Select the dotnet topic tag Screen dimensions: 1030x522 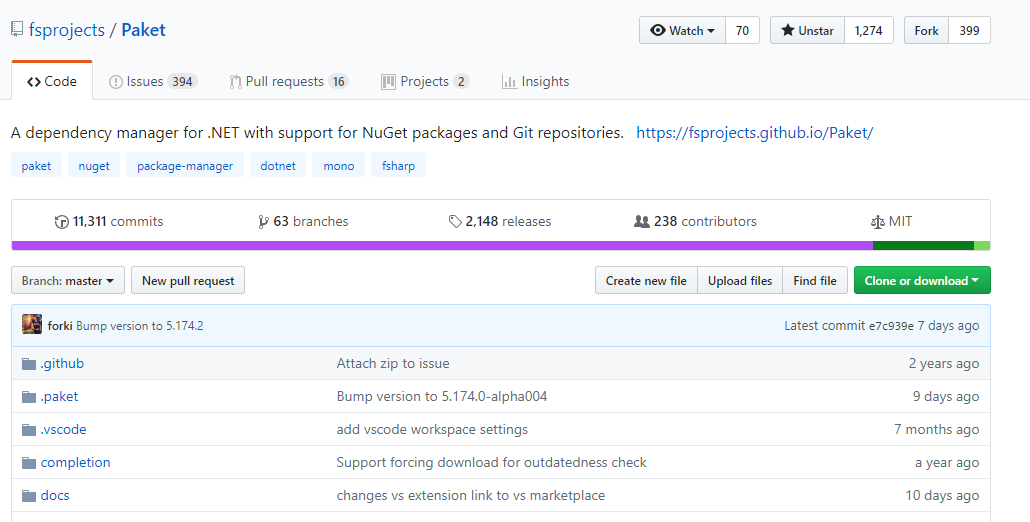pos(278,165)
